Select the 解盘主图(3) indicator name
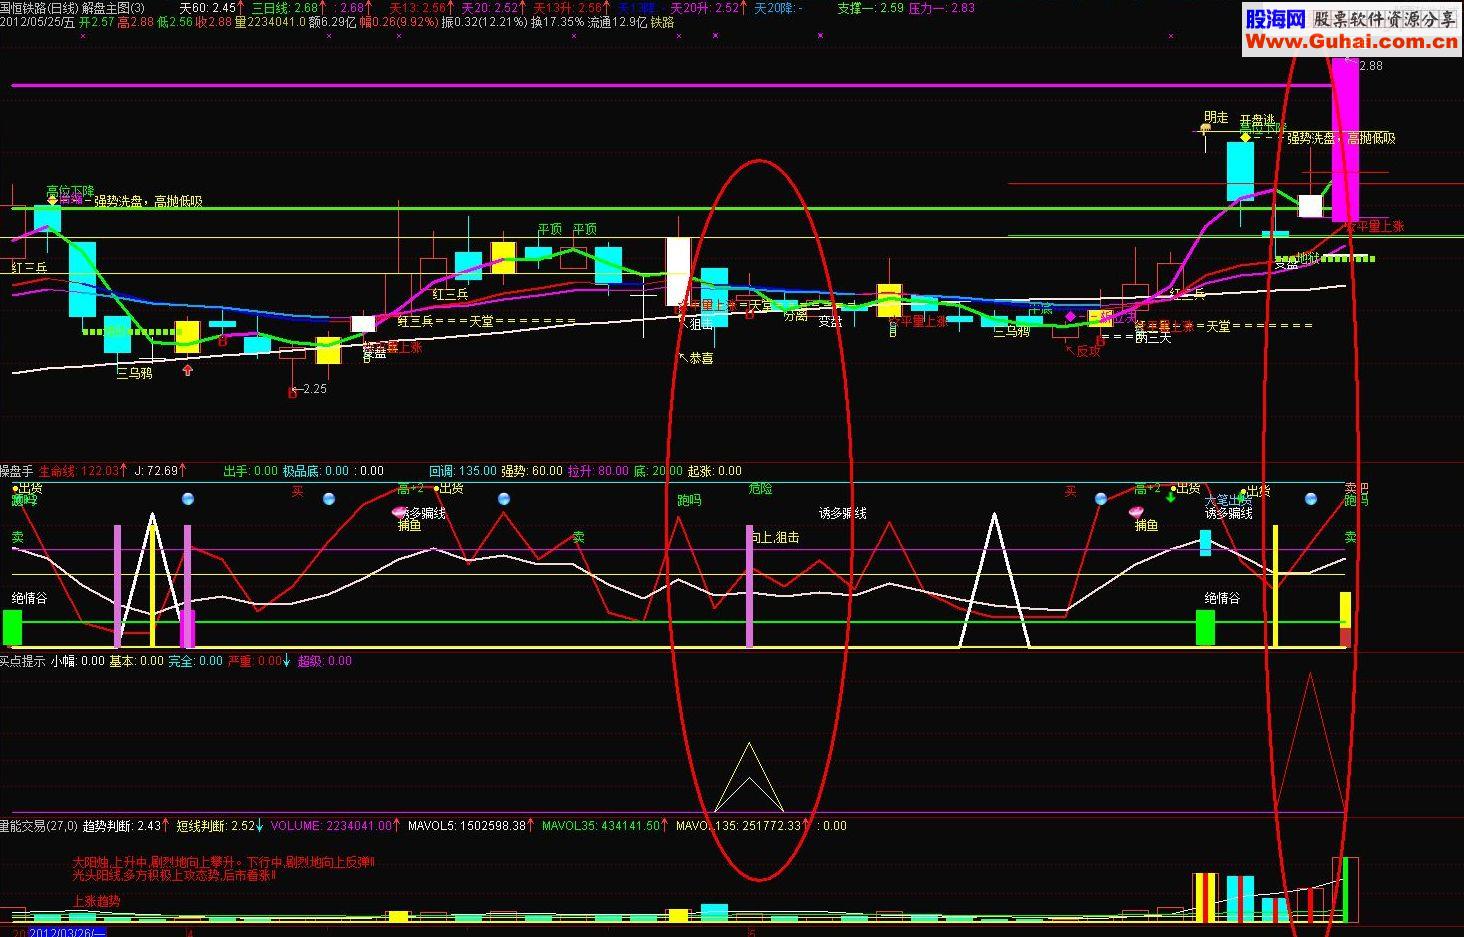The height and width of the screenshot is (937, 1464). pyautogui.click(x=113, y=8)
